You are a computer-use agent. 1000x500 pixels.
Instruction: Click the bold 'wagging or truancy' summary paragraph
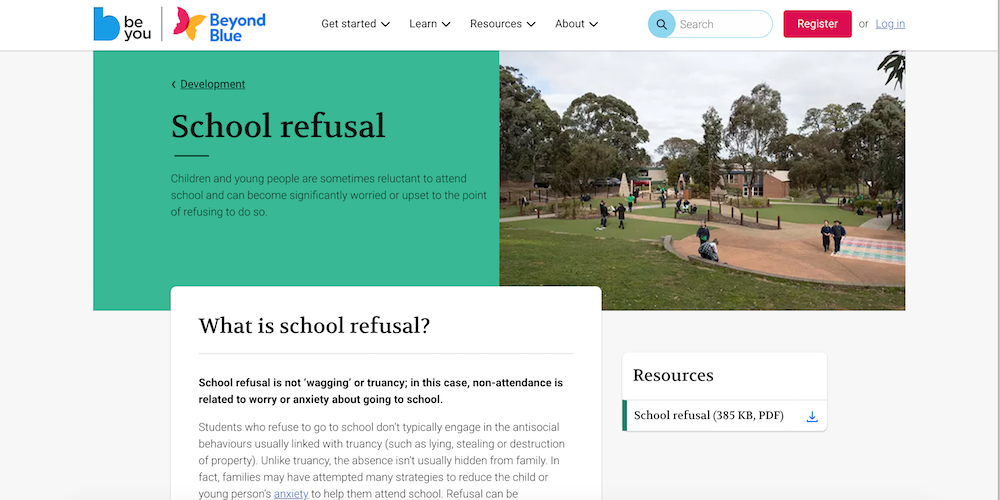[x=381, y=391]
